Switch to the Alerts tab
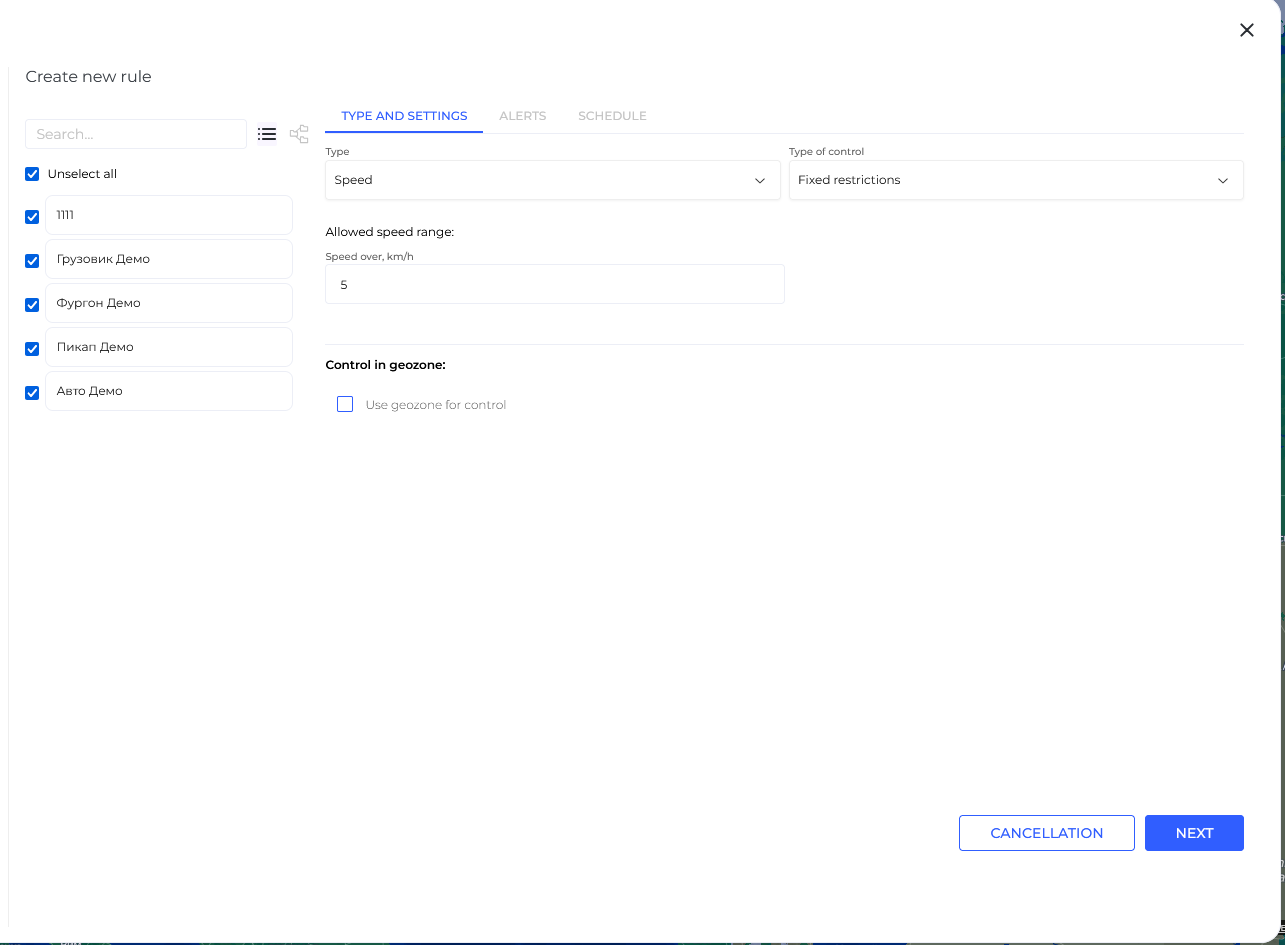The height and width of the screenshot is (945, 1285). point(522,116)
